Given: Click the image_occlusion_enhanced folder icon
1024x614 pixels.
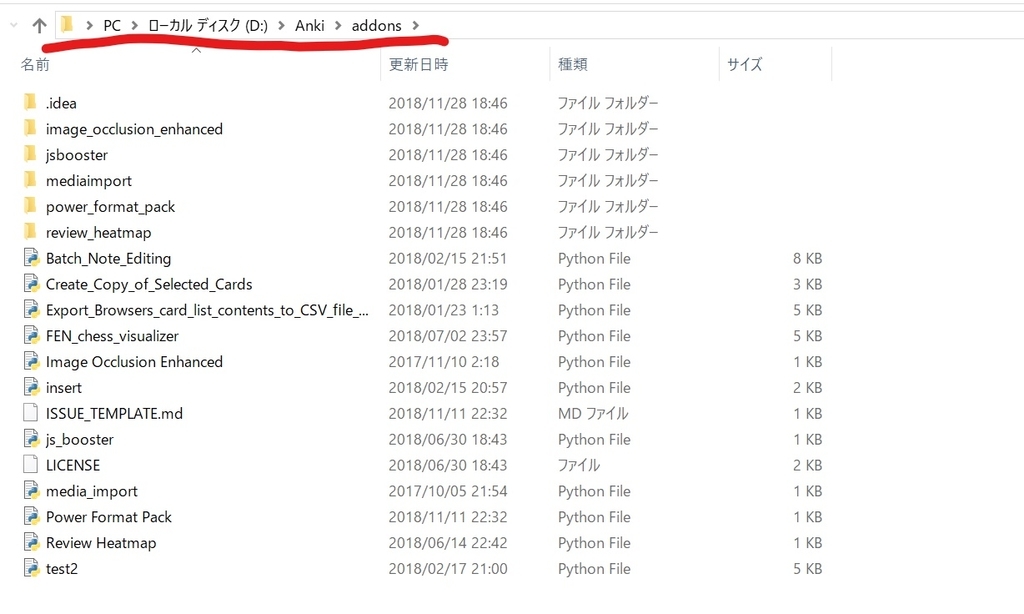Looking at the screenshot, I should point(30,129).
